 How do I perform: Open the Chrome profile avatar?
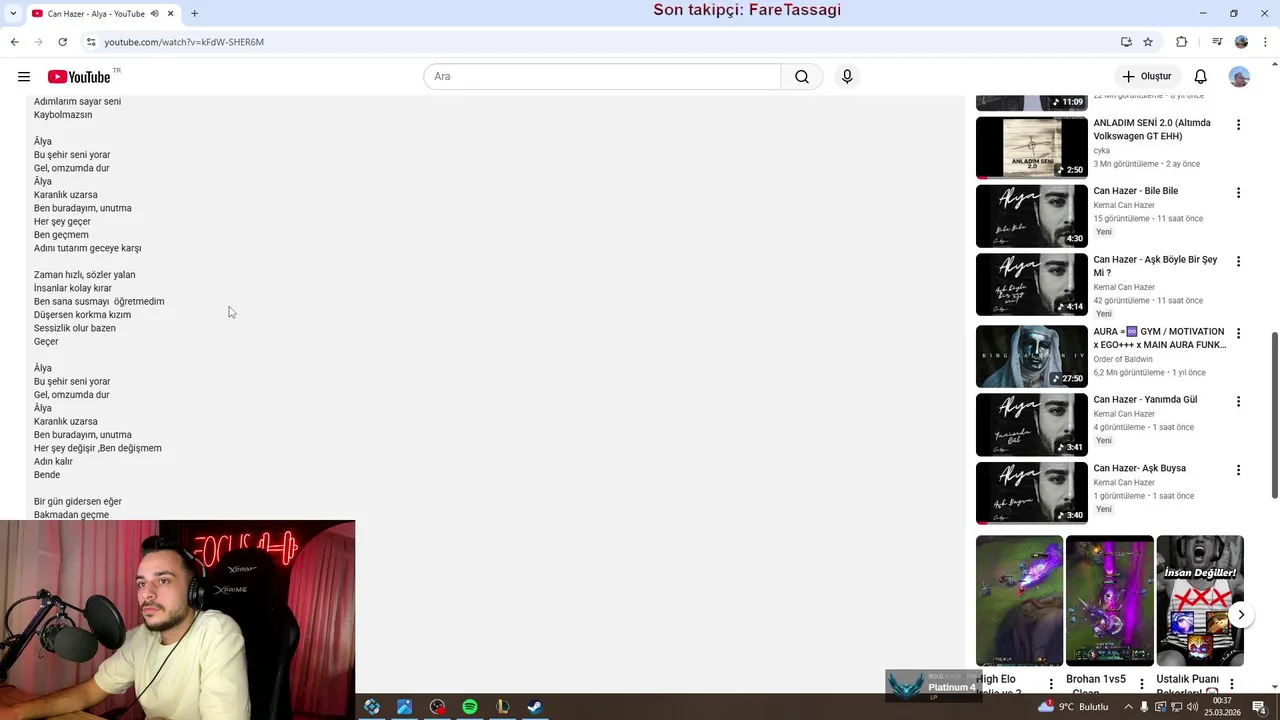1241,42
